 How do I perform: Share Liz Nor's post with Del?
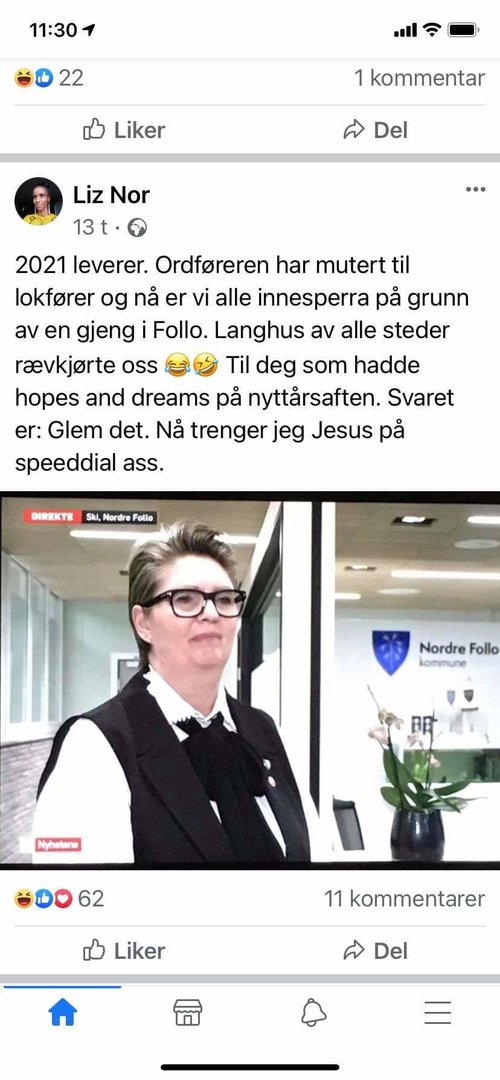point(375,951)
